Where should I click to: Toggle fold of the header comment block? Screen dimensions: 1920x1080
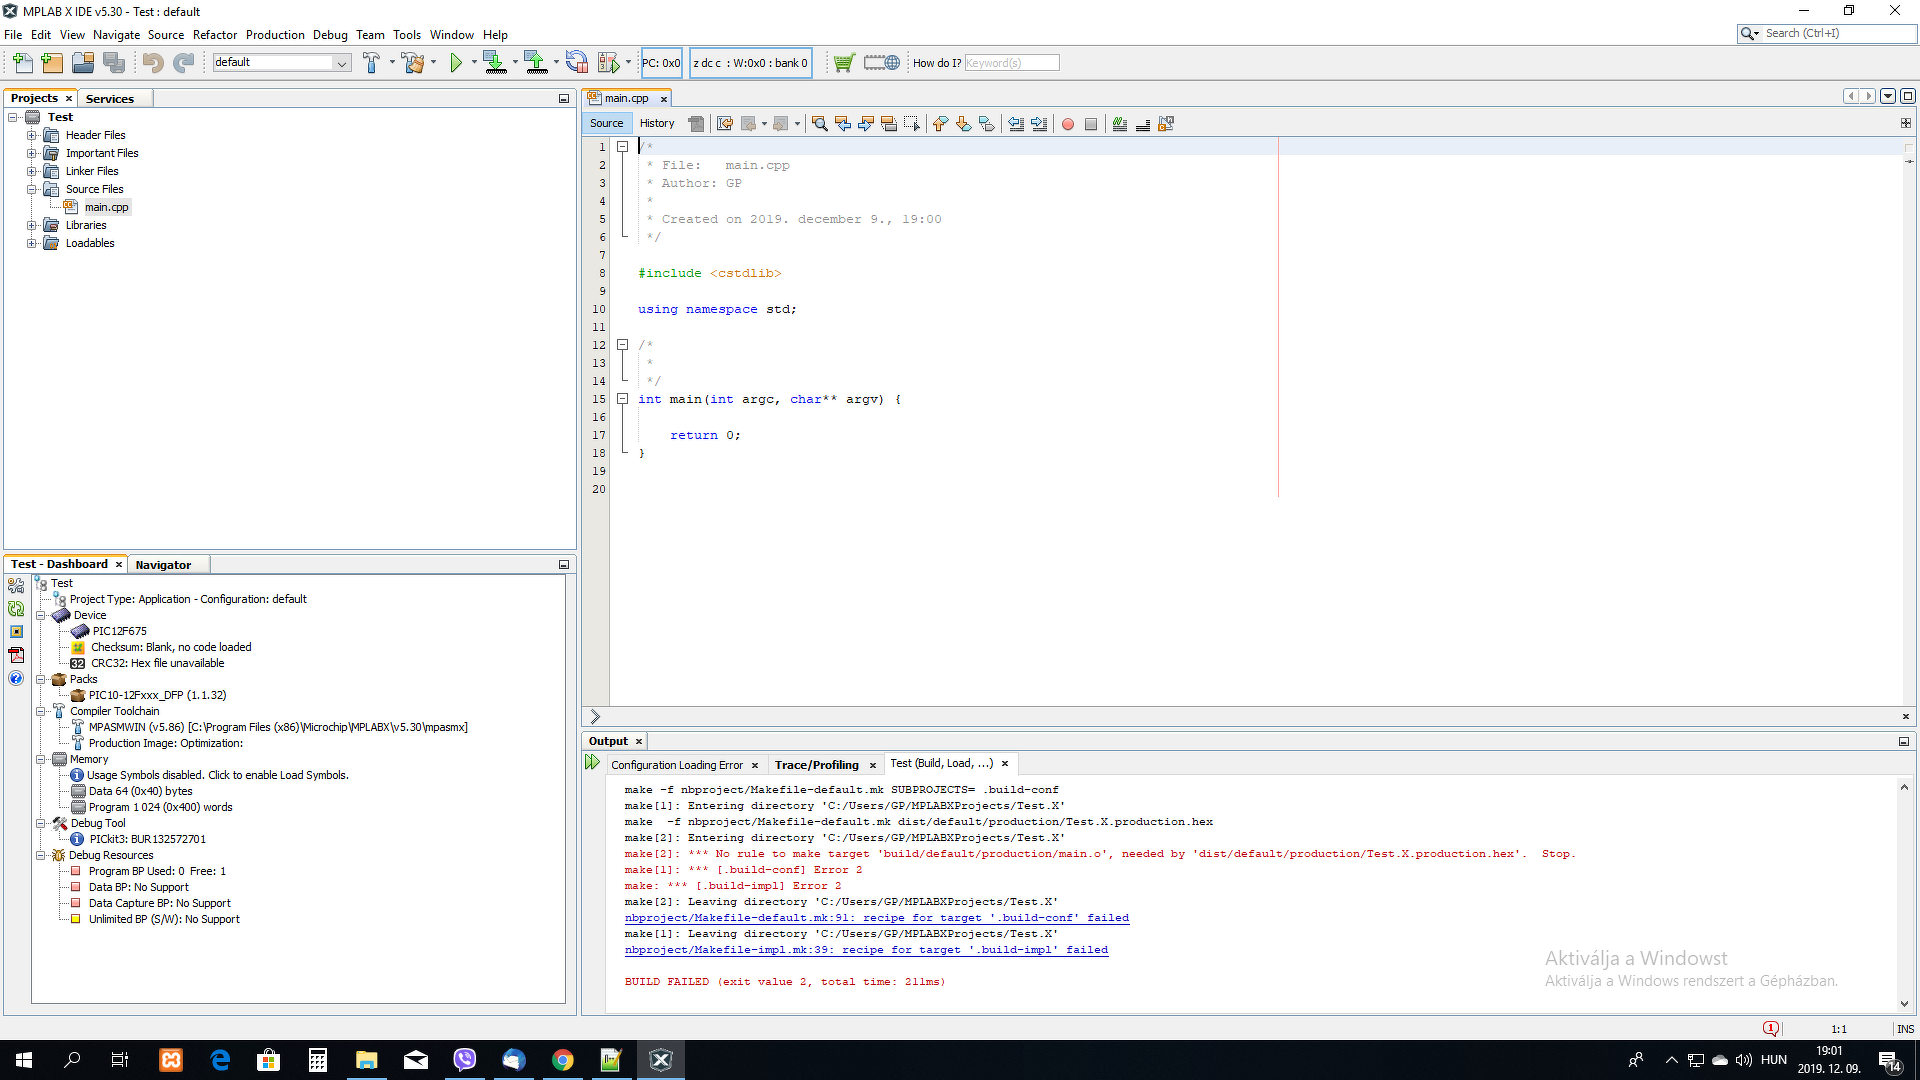[x=622, y=147]
